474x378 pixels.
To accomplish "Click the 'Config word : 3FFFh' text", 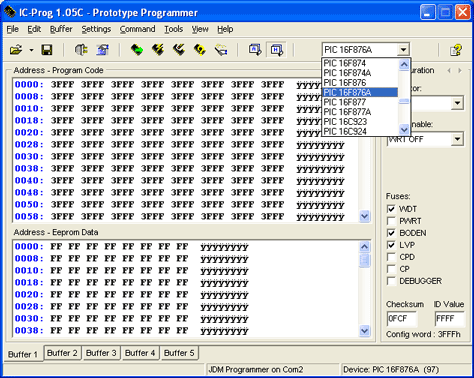I will tap(423, 334).
